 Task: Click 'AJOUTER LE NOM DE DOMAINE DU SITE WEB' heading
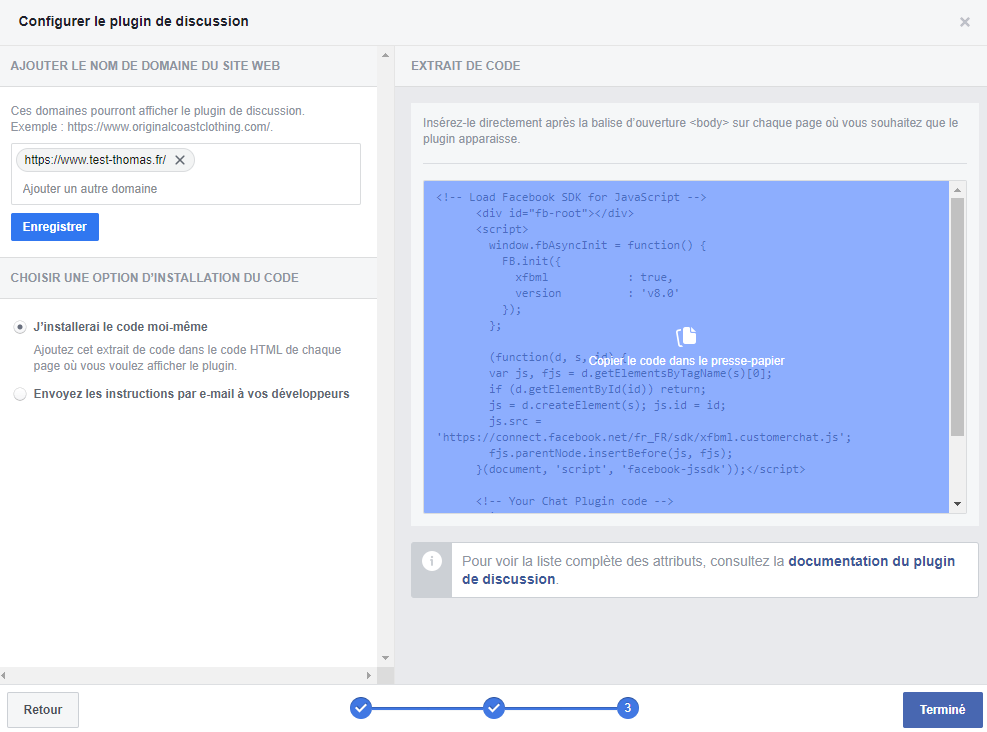pos(145,65)
